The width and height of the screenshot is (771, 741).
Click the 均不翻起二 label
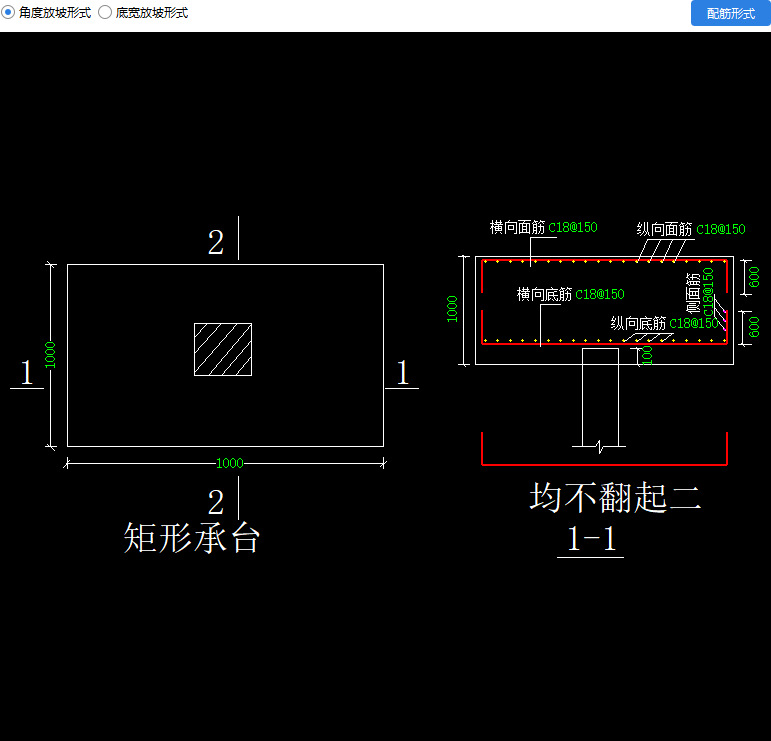coord(615,498)
